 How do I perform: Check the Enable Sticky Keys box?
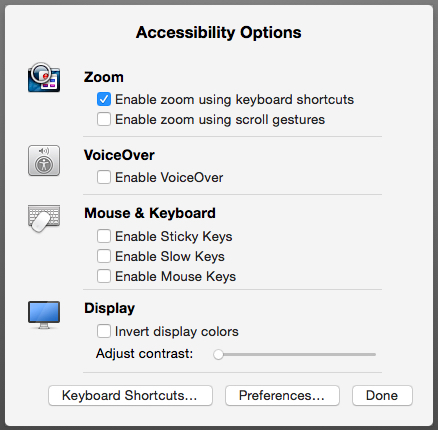(104, 236)
